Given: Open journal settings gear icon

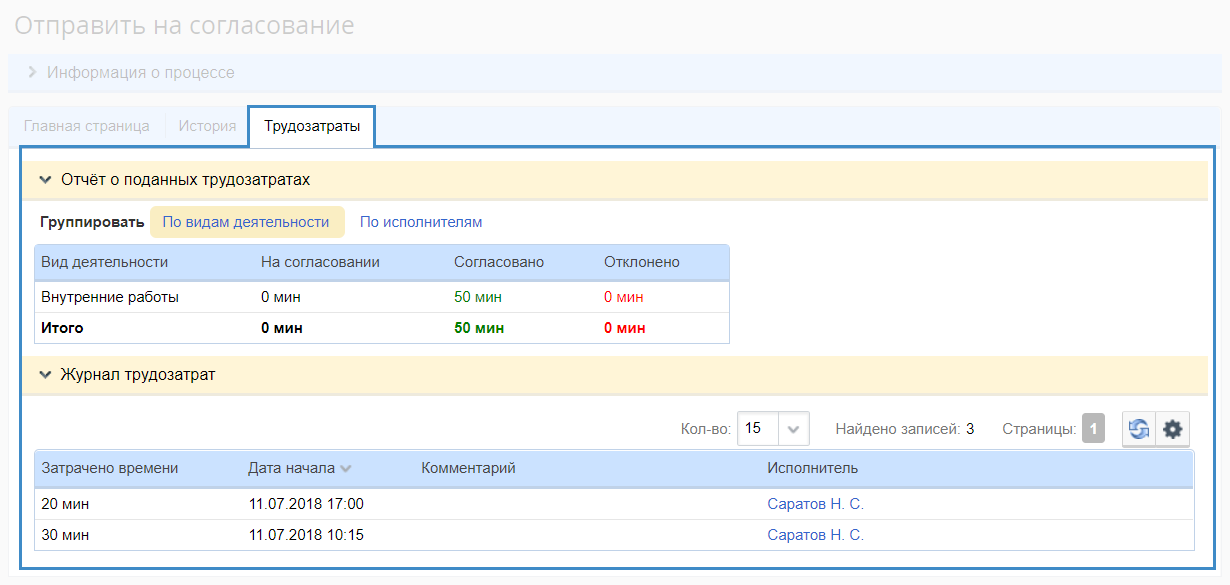Looking at the screenshot, I should [x=1173, y=429].
